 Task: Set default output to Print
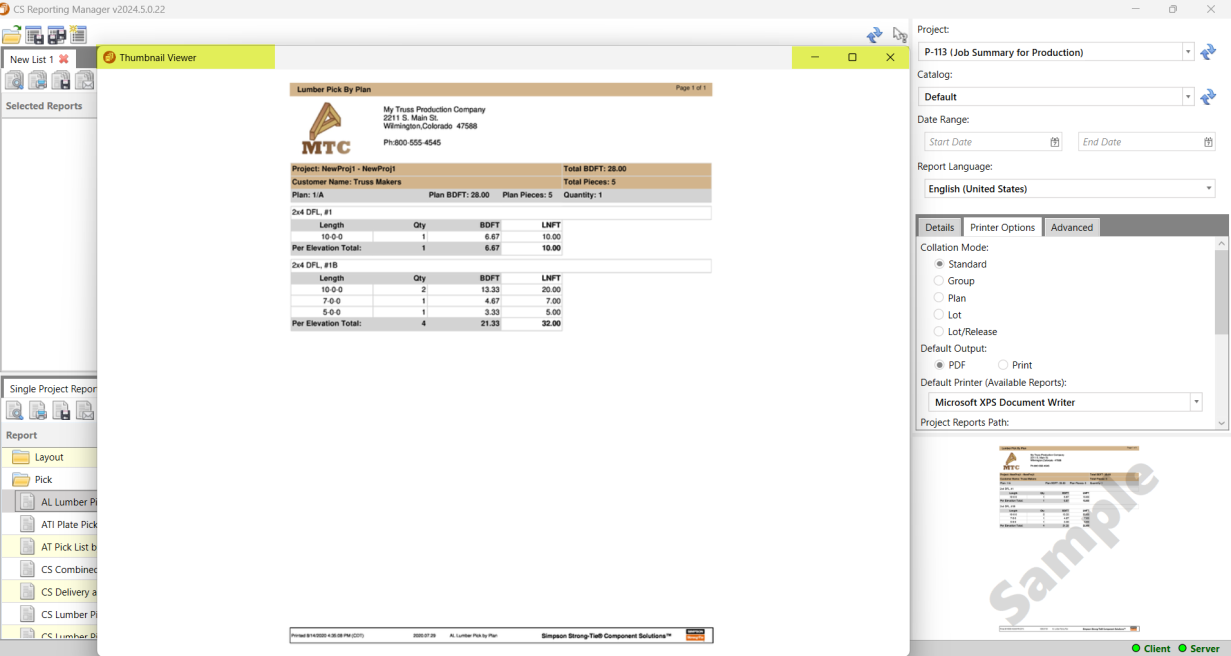point(1003,365)
